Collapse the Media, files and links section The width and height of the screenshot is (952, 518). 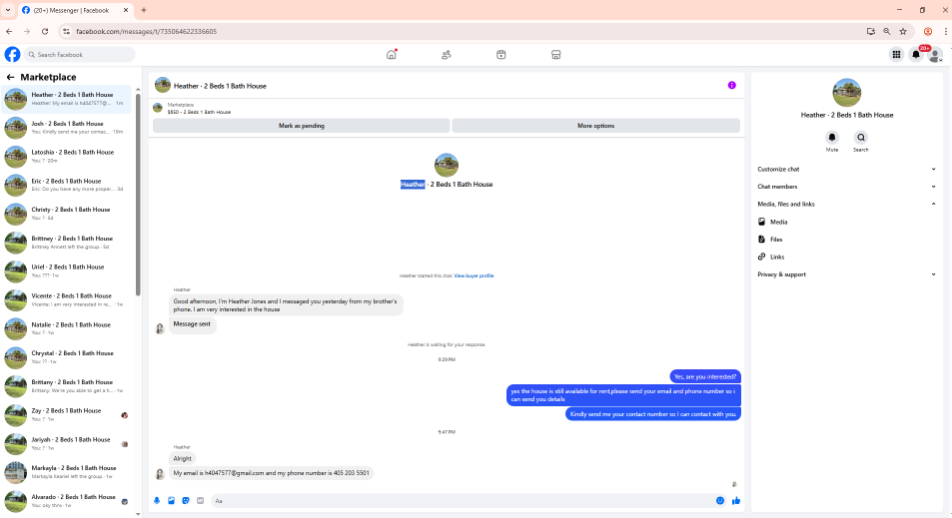coord(846,204)
